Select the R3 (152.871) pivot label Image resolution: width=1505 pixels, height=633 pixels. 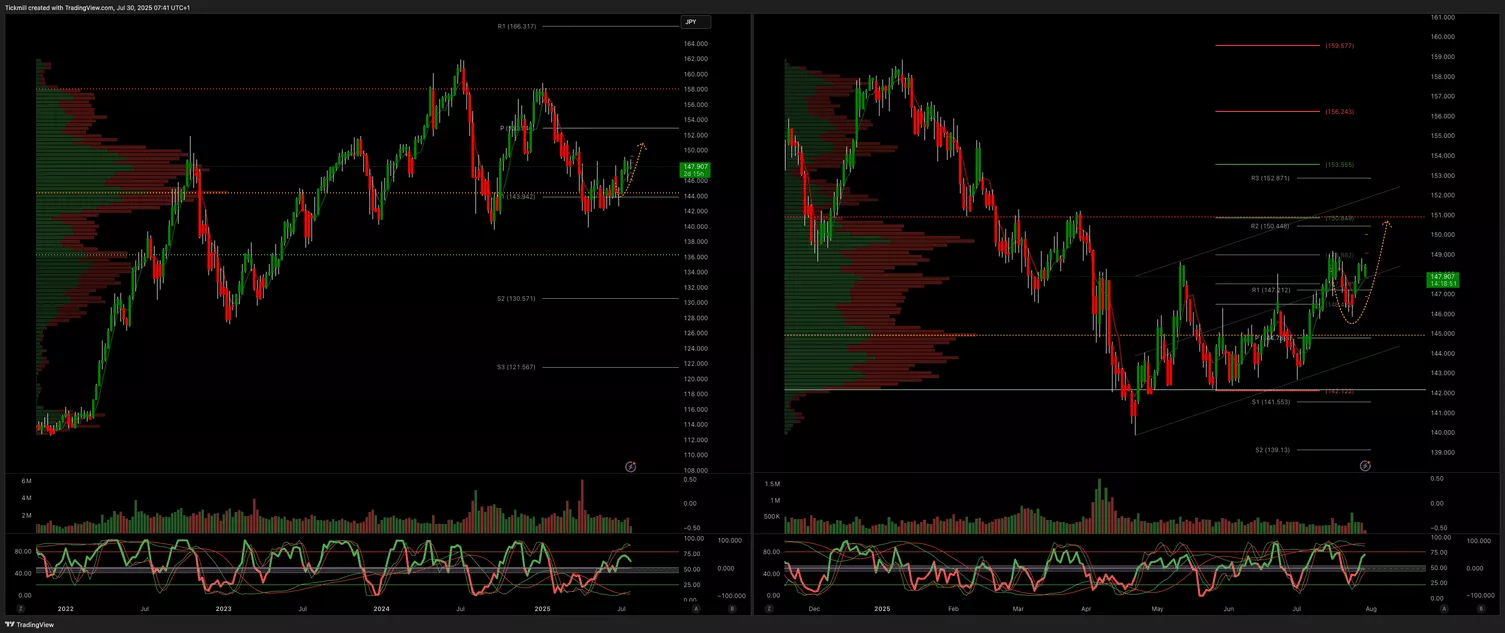[x=1269, y=178]
